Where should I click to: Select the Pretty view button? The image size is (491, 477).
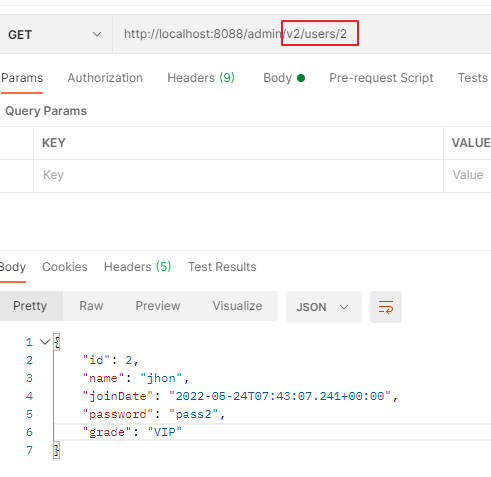30,306
